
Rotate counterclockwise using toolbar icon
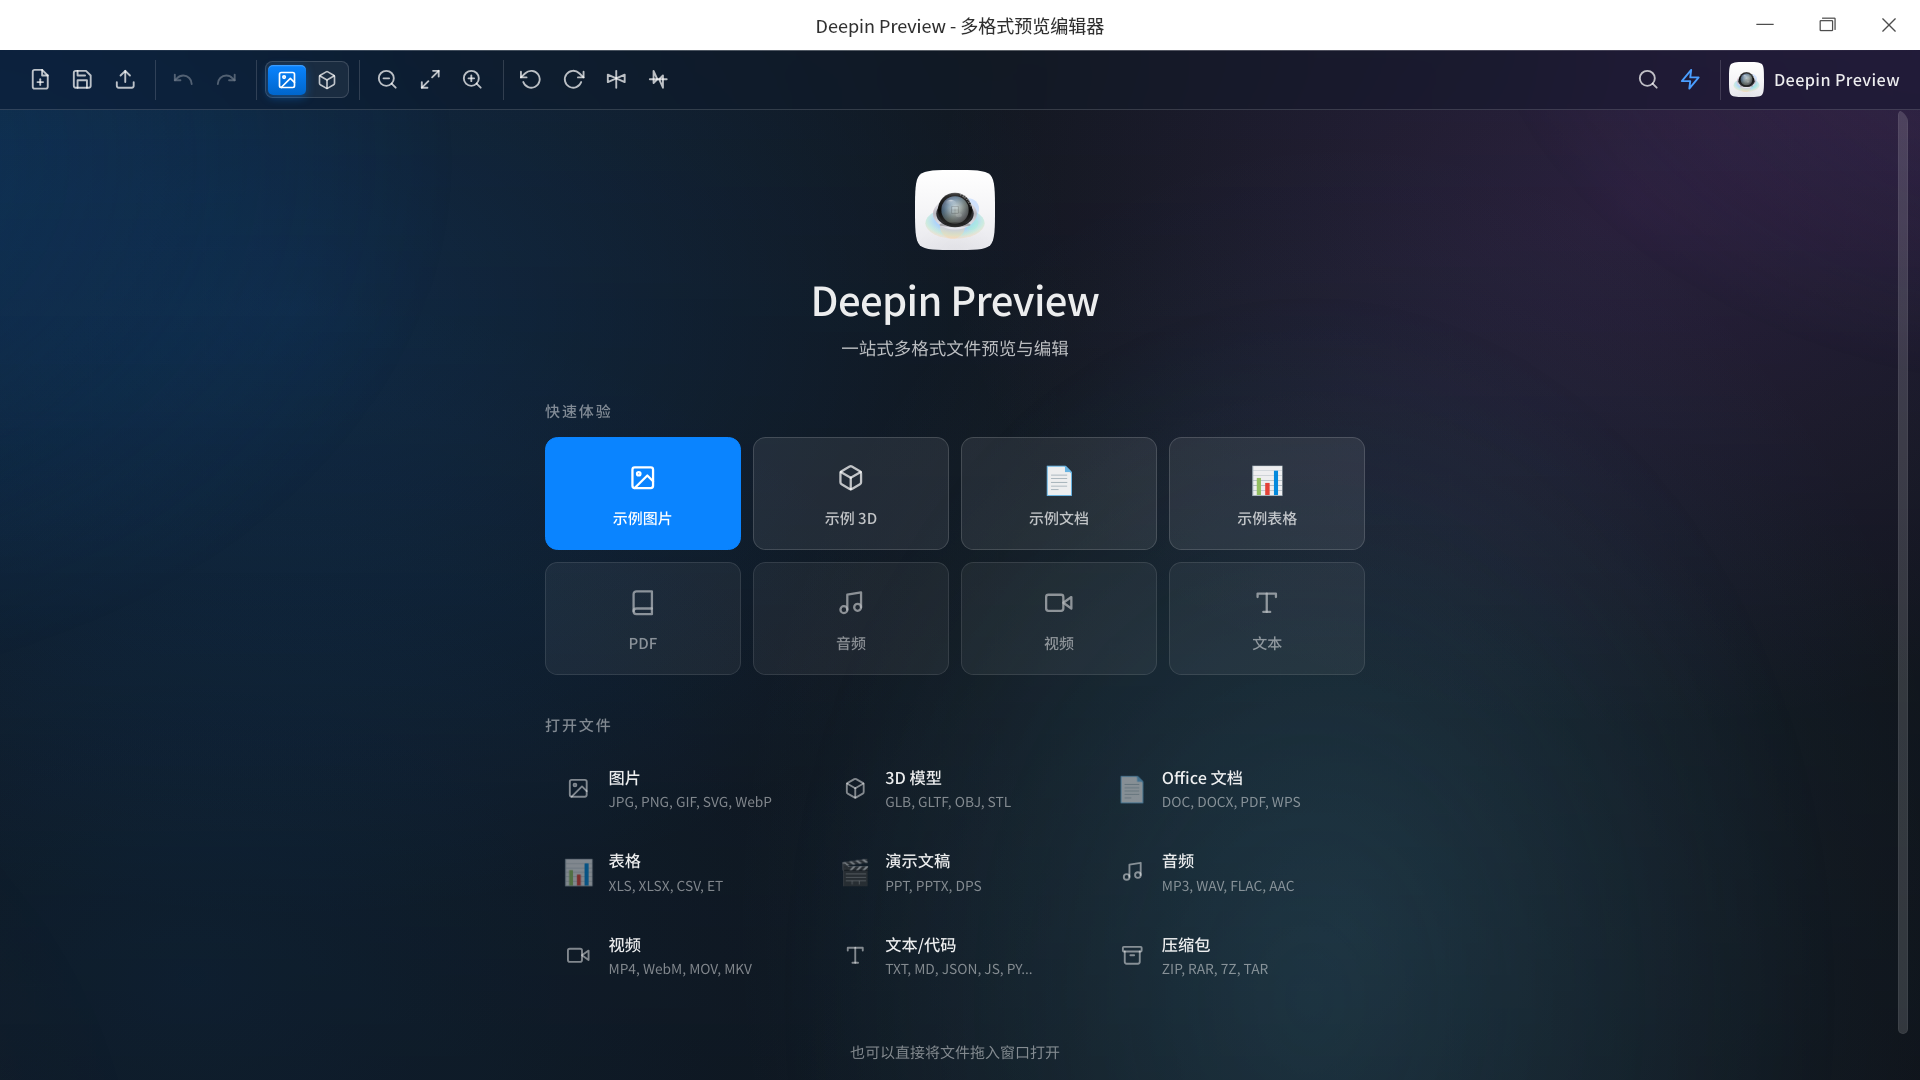530,80
